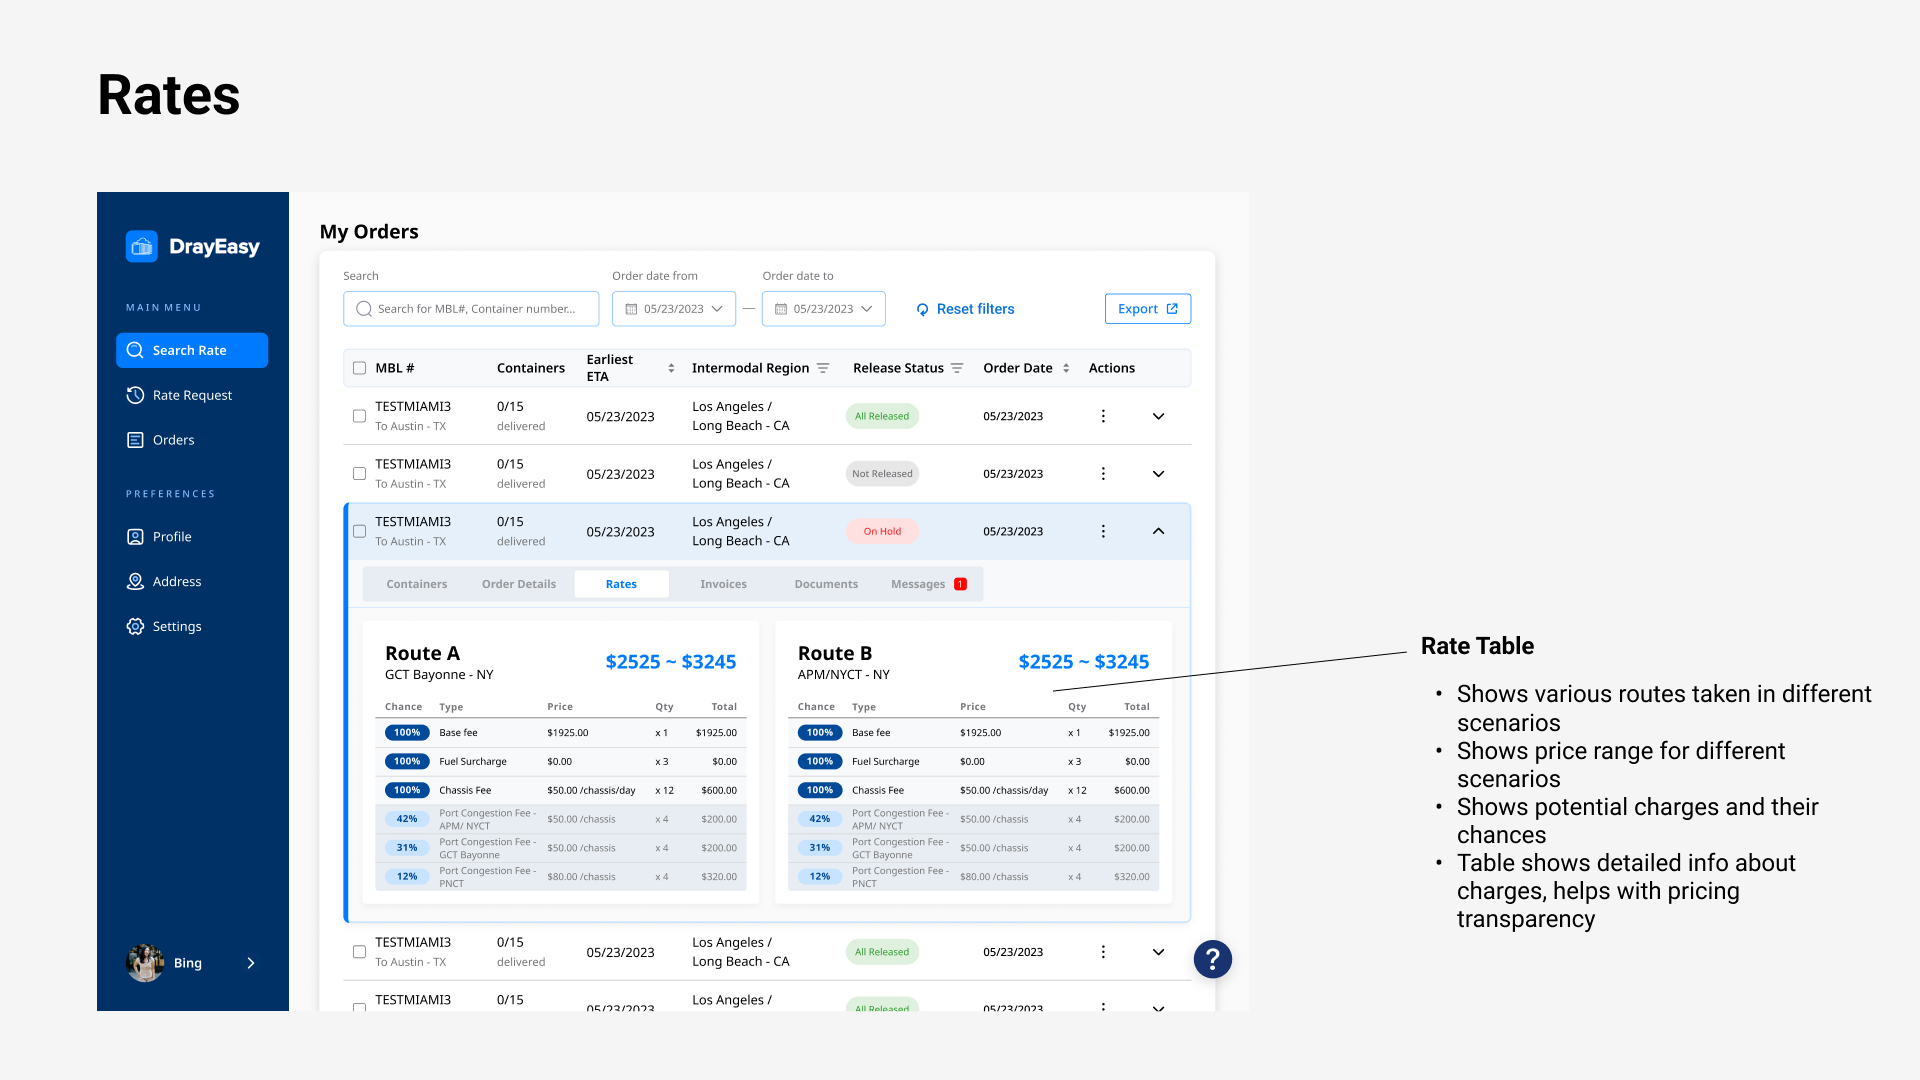Sort by Earliest ETA arrows icon
Screen dimensions: 1920x1080
coord(671,368)
